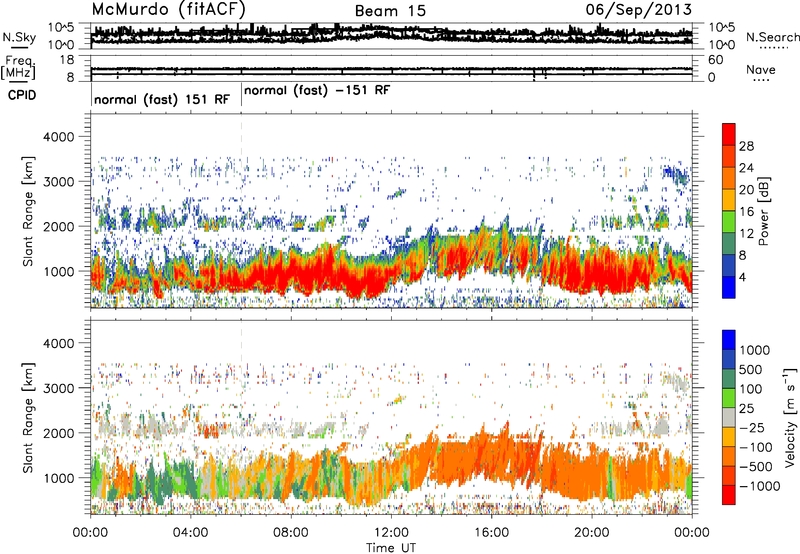The image size is (800, 554).
Task: Click the red bottom of velocity colorbar
Action: click(729, 495)
